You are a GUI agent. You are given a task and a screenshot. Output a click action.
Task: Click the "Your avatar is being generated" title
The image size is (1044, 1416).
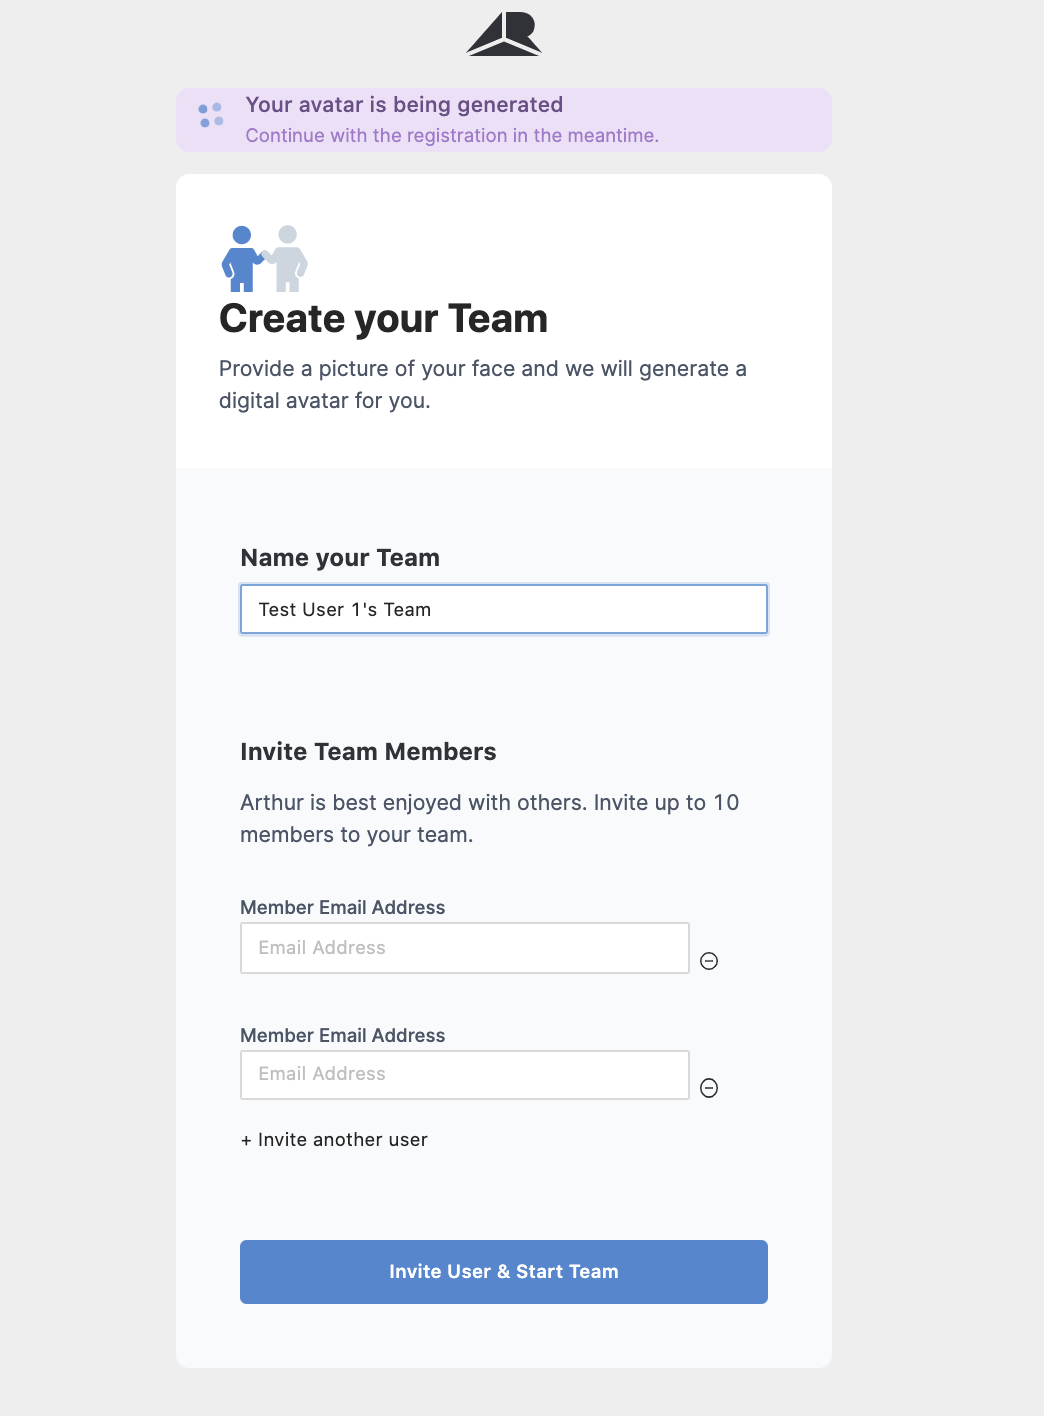404,105
